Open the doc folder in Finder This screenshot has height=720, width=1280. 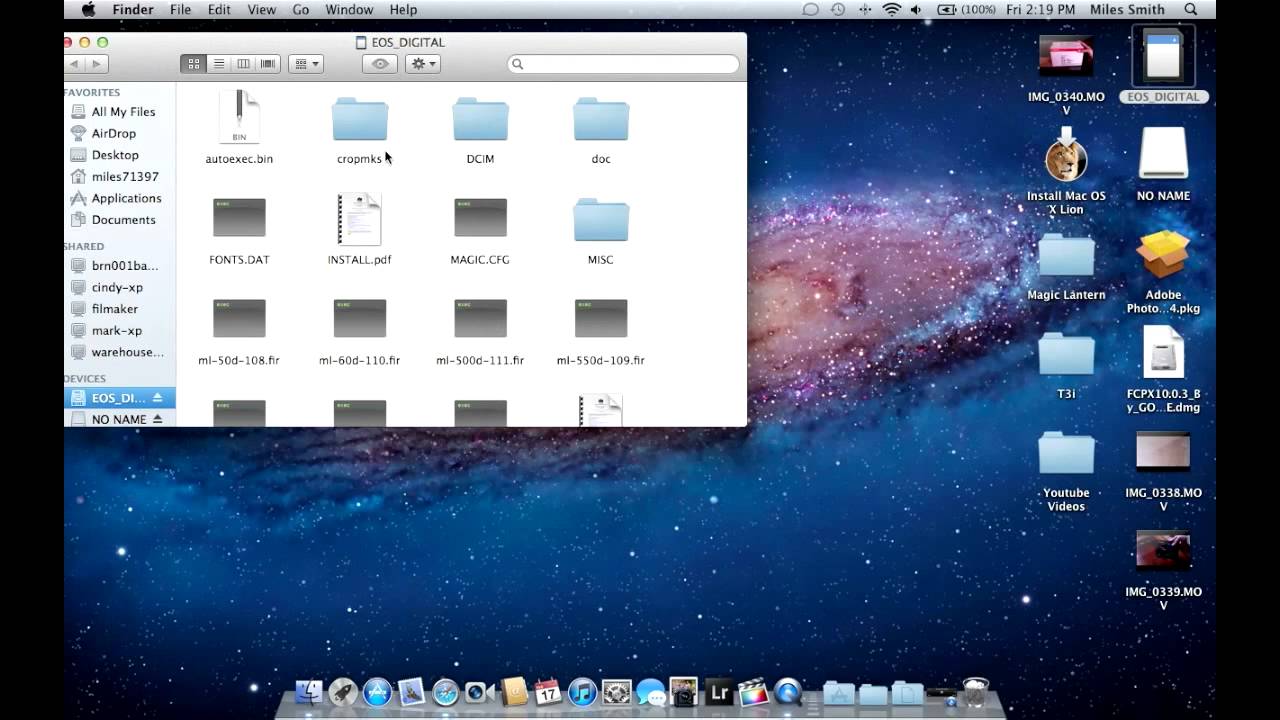click(x=601, y=119)
